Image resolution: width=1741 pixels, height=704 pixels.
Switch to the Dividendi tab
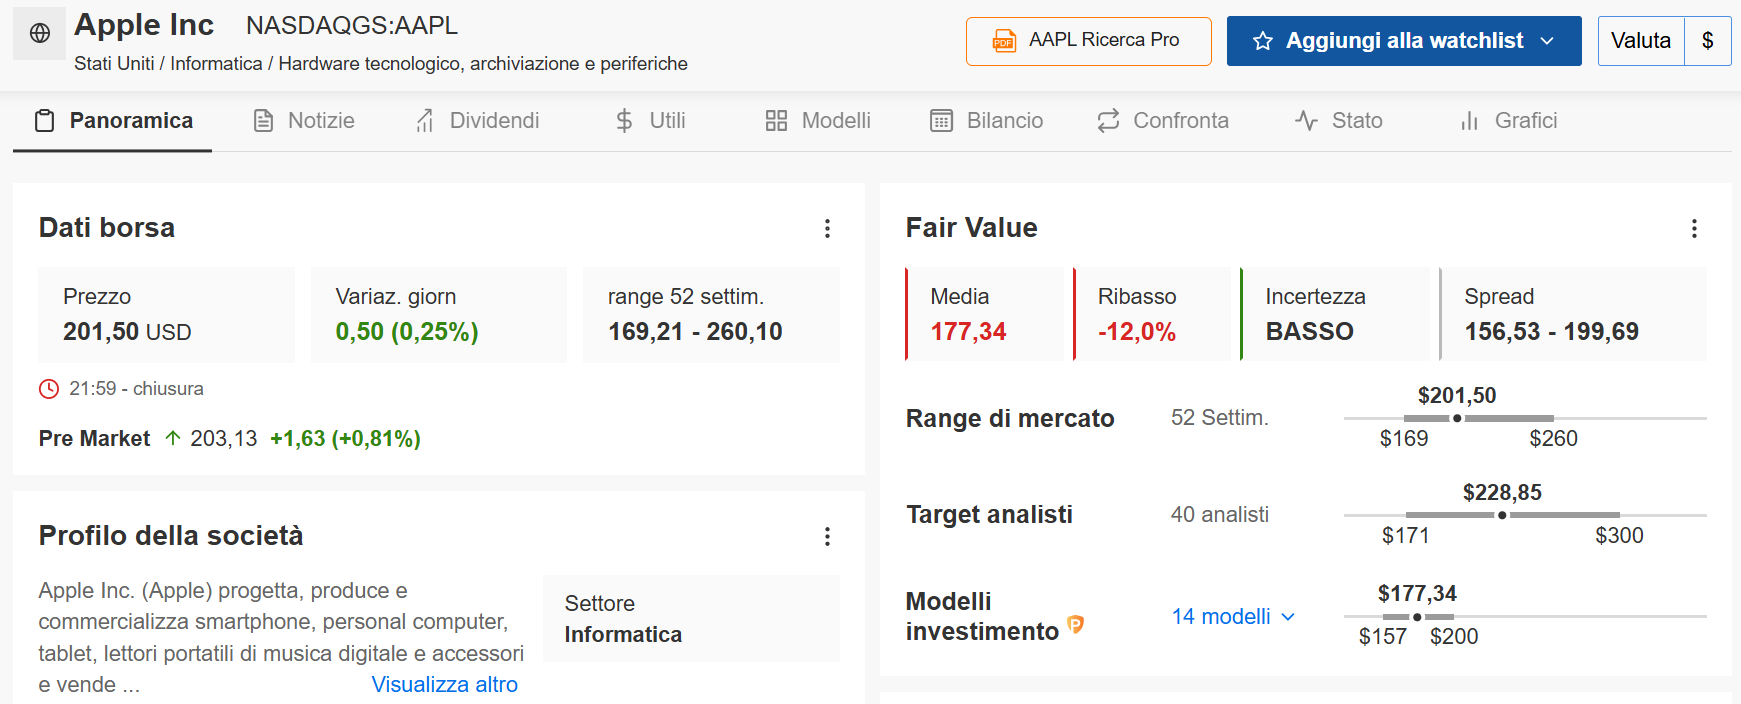(x=477, y=121)
